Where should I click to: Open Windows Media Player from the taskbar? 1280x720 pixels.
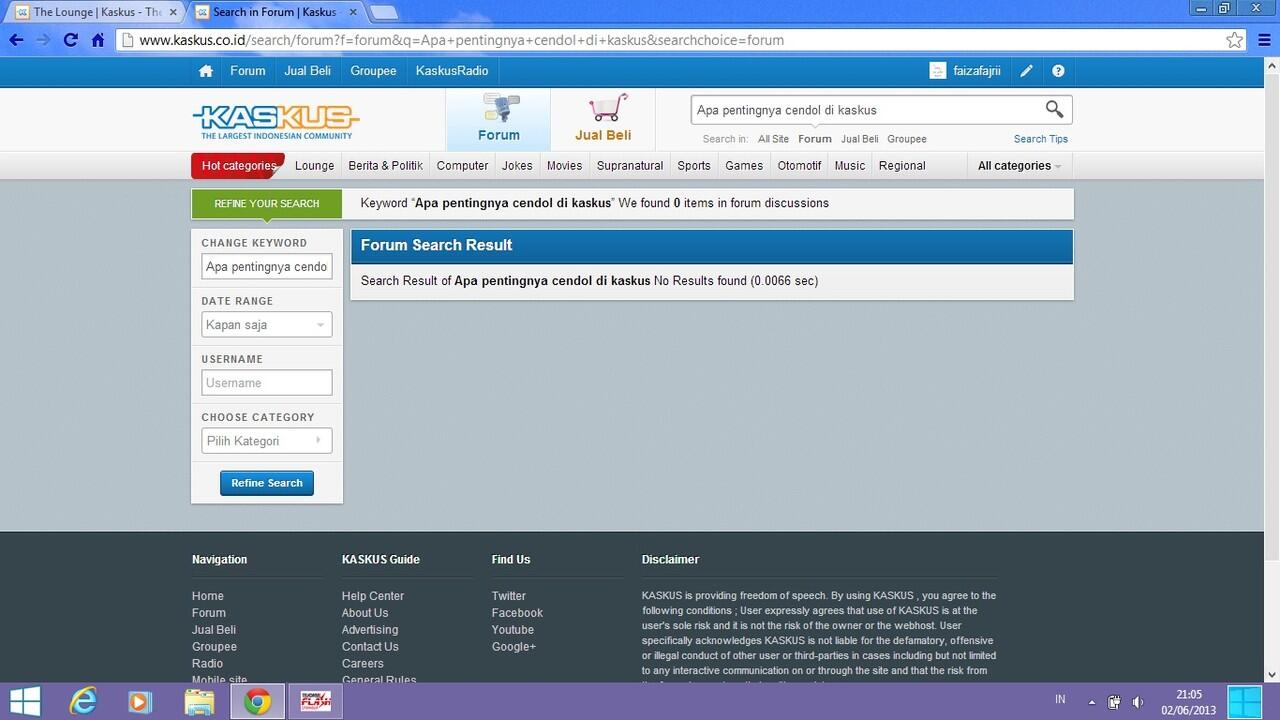click(x=141, y=701)
